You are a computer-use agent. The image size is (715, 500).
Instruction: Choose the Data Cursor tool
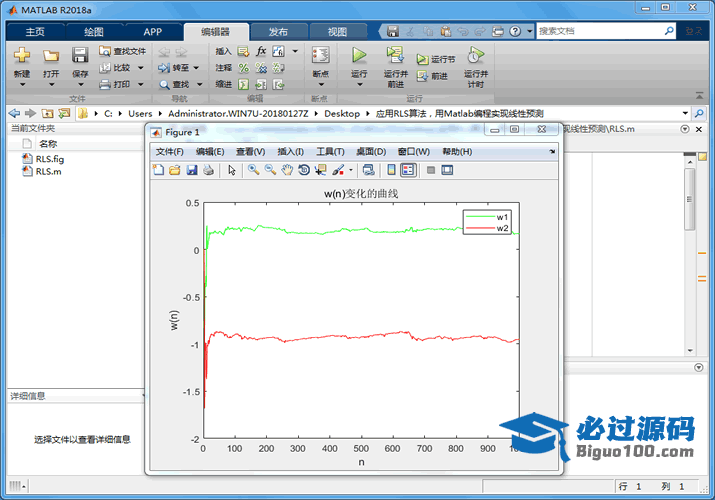321,170
